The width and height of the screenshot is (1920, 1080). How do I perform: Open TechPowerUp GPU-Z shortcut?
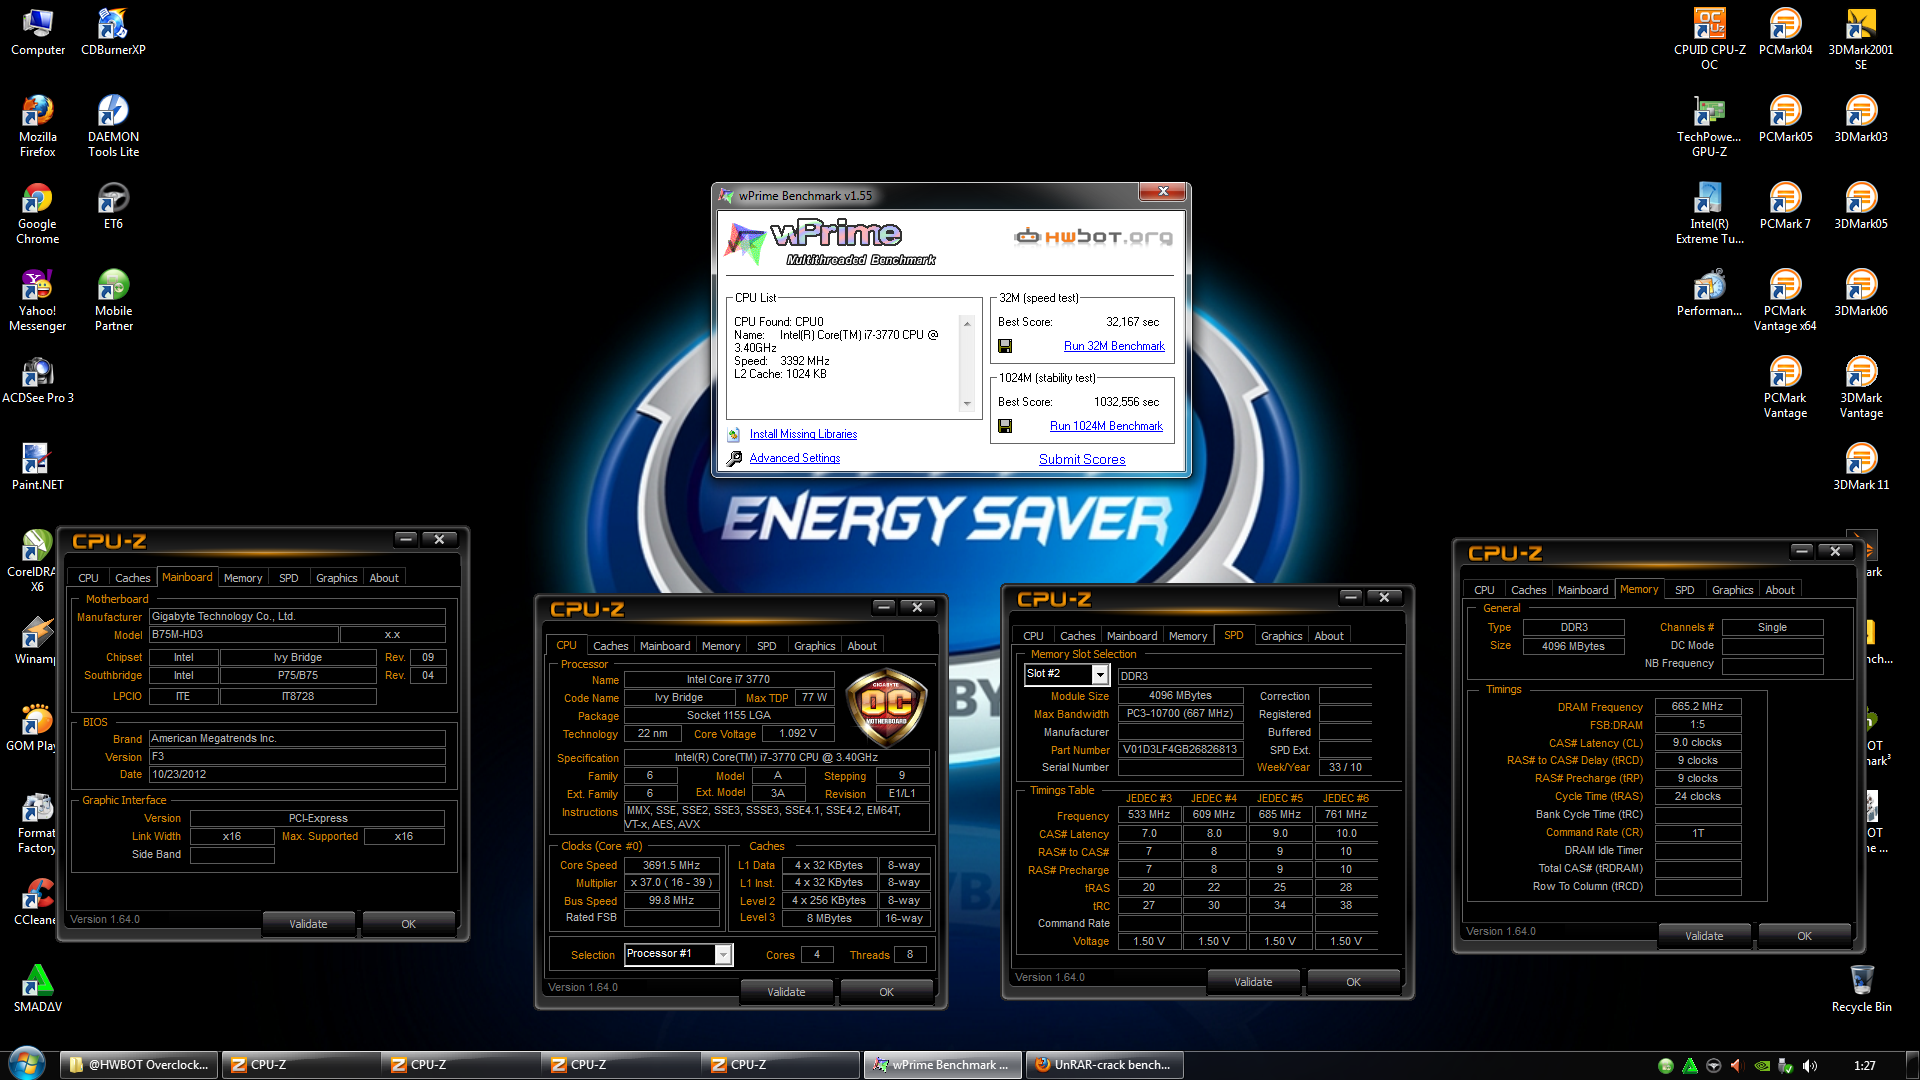(1710, 126)
